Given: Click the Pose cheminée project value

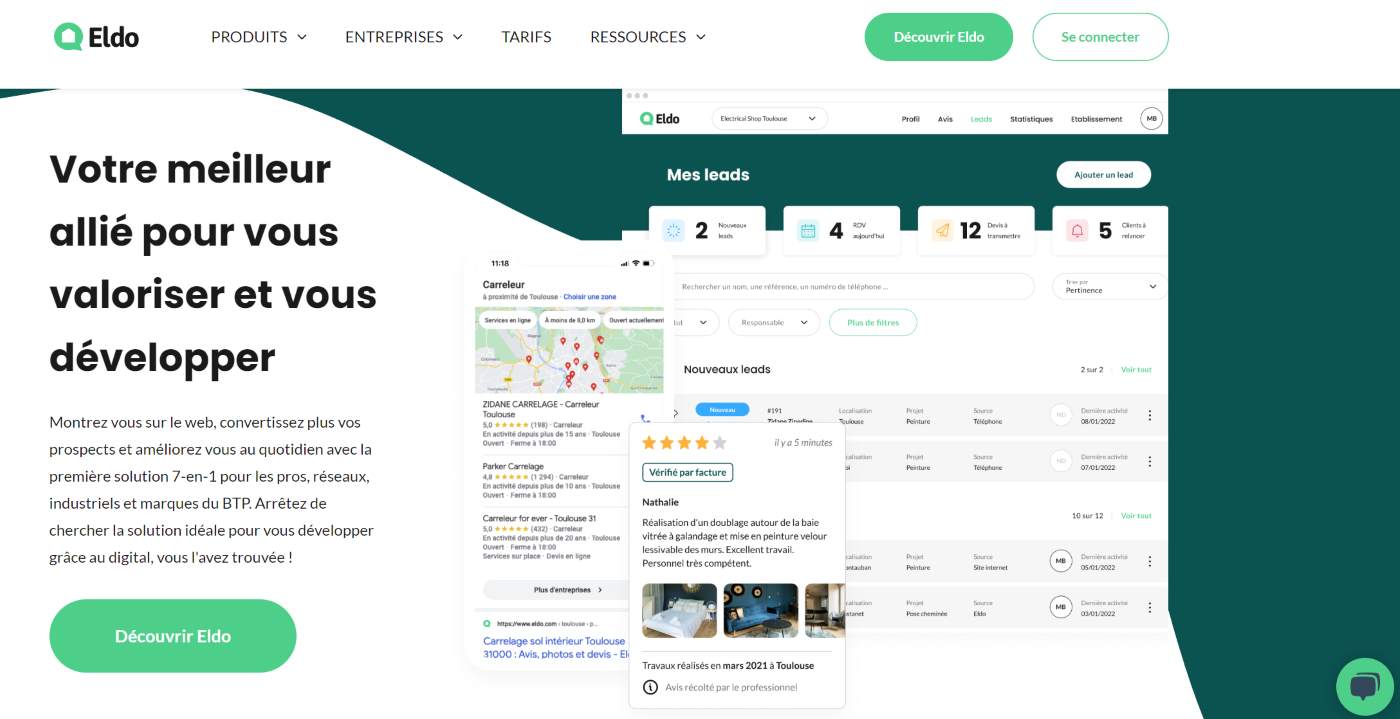Looking at the screenshot, I should (926, 613).
